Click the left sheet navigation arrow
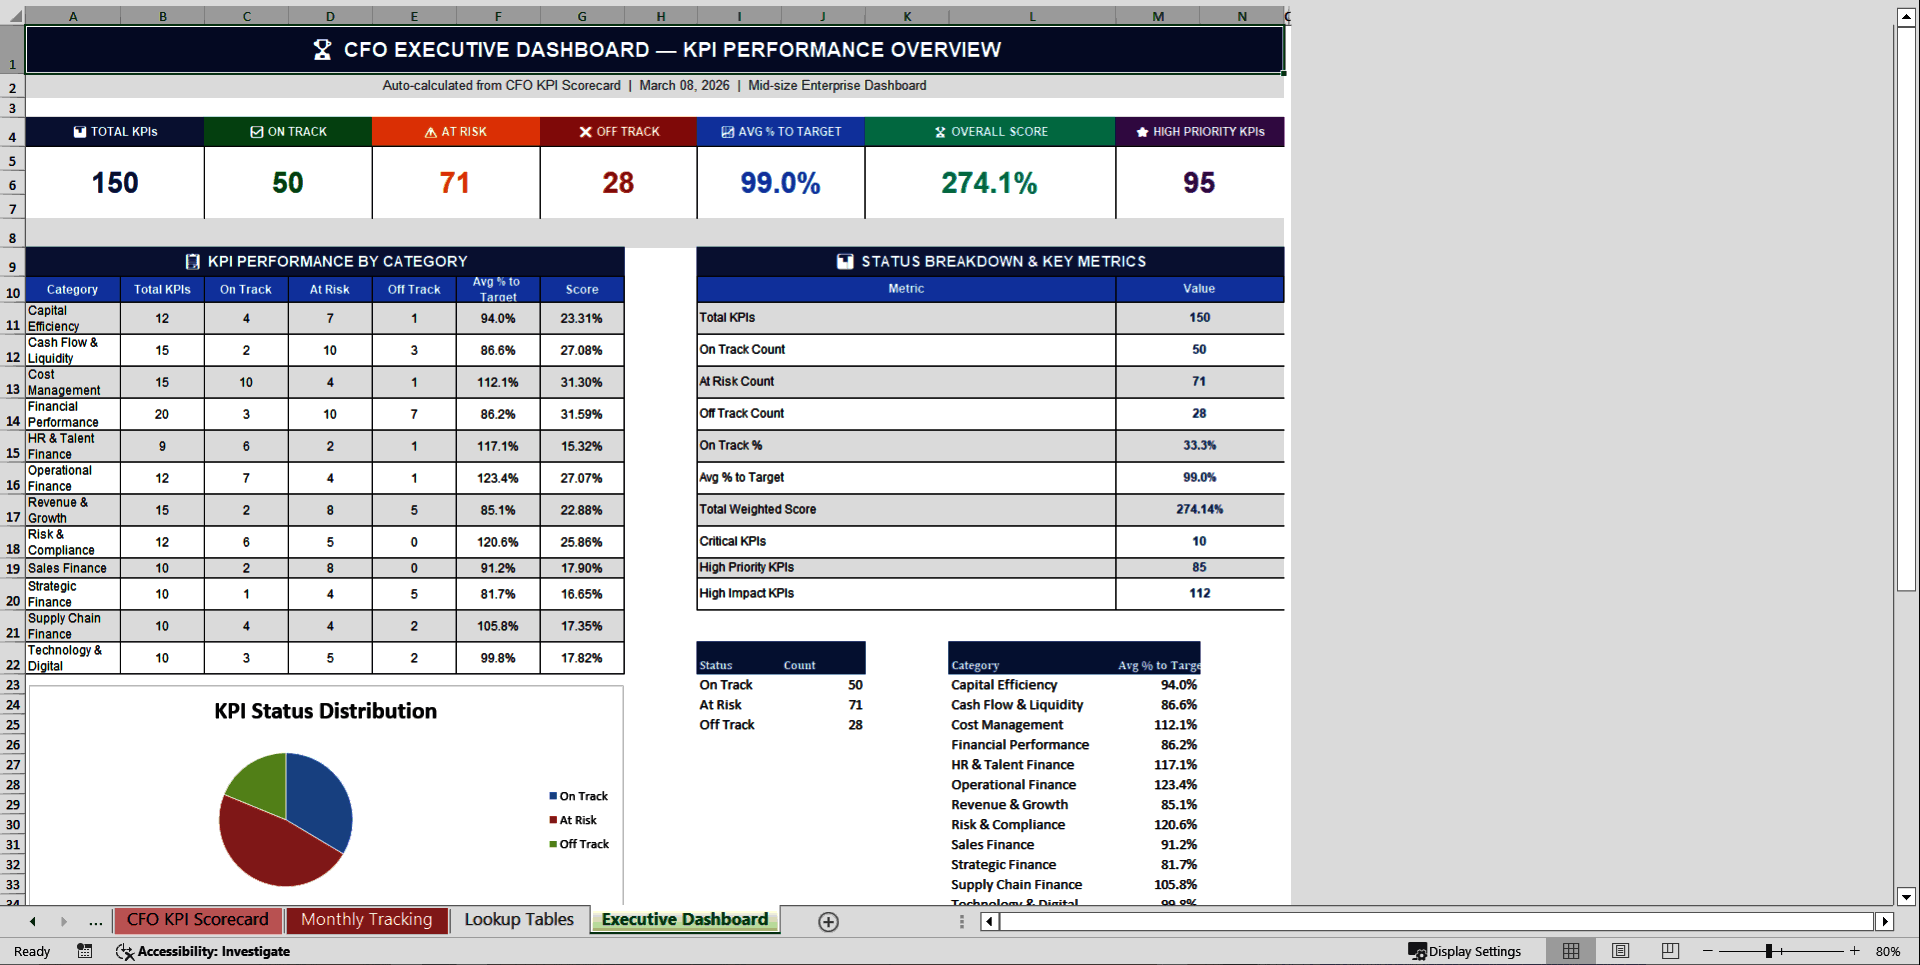Image resolution: width=1920 pixels, height=965 pixels. coord(33,921)
